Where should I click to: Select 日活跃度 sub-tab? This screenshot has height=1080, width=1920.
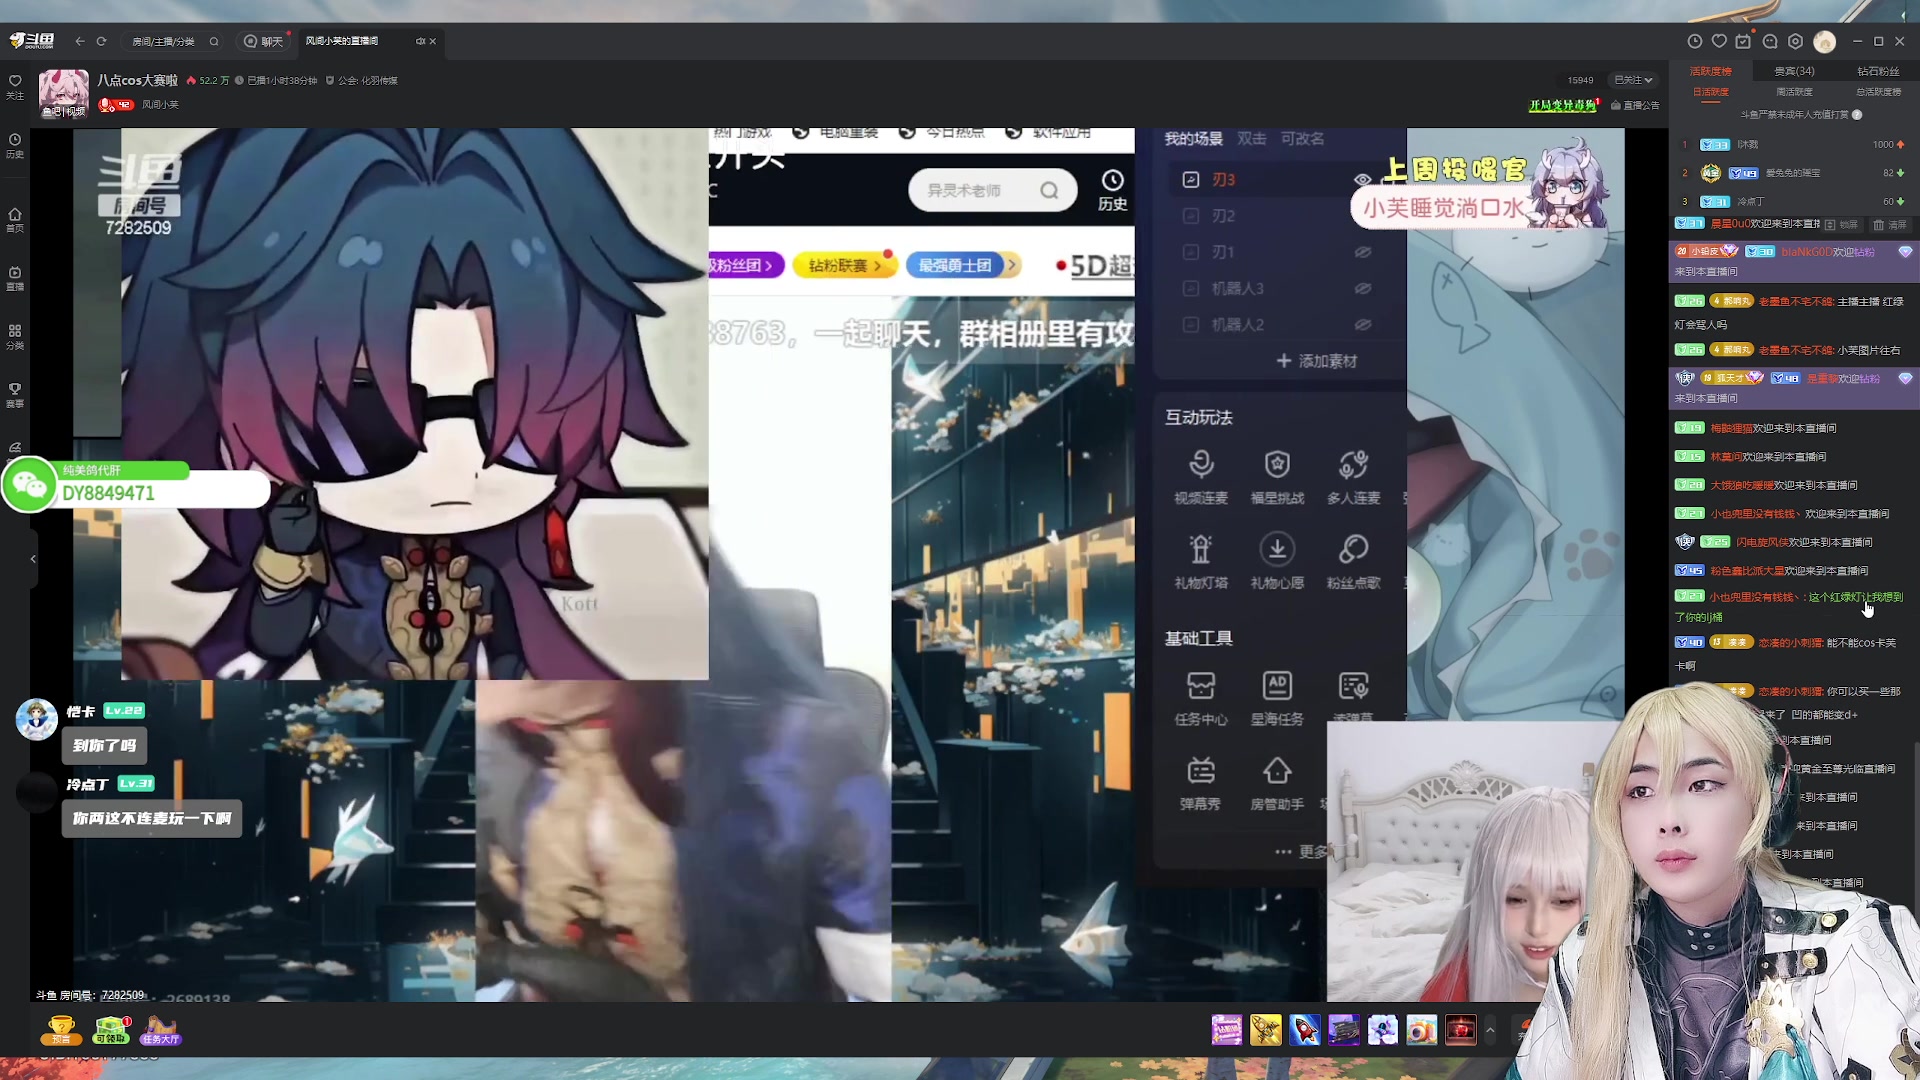(1710, 92)
